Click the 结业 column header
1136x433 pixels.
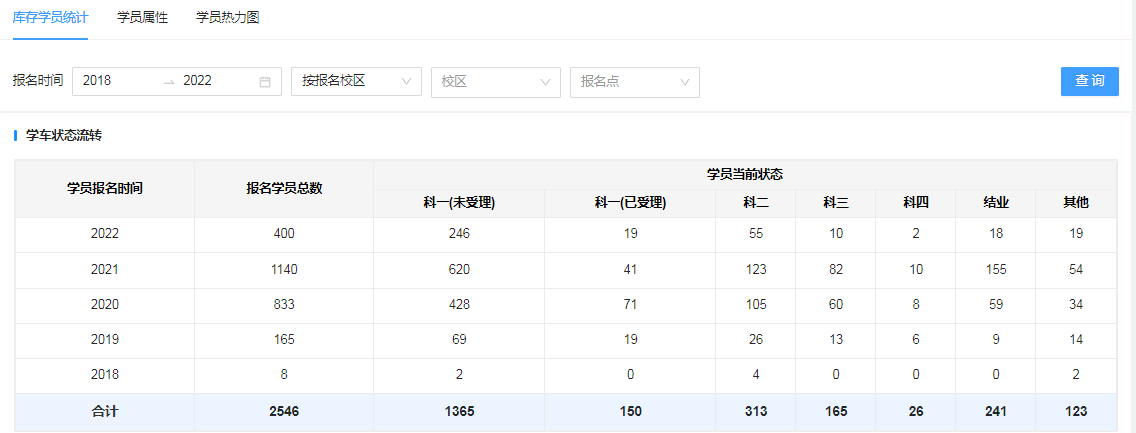[995, 203]
